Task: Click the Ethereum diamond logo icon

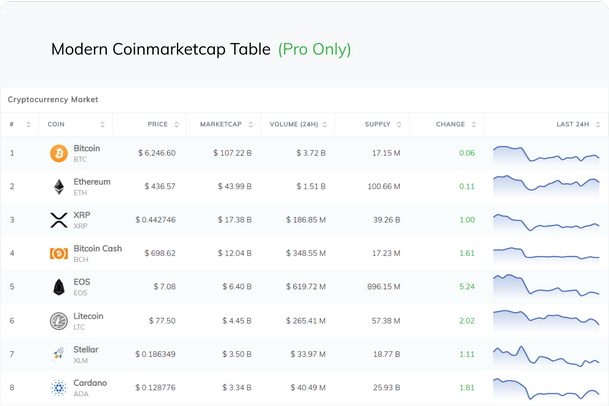Action: click(x=59, y=187)
